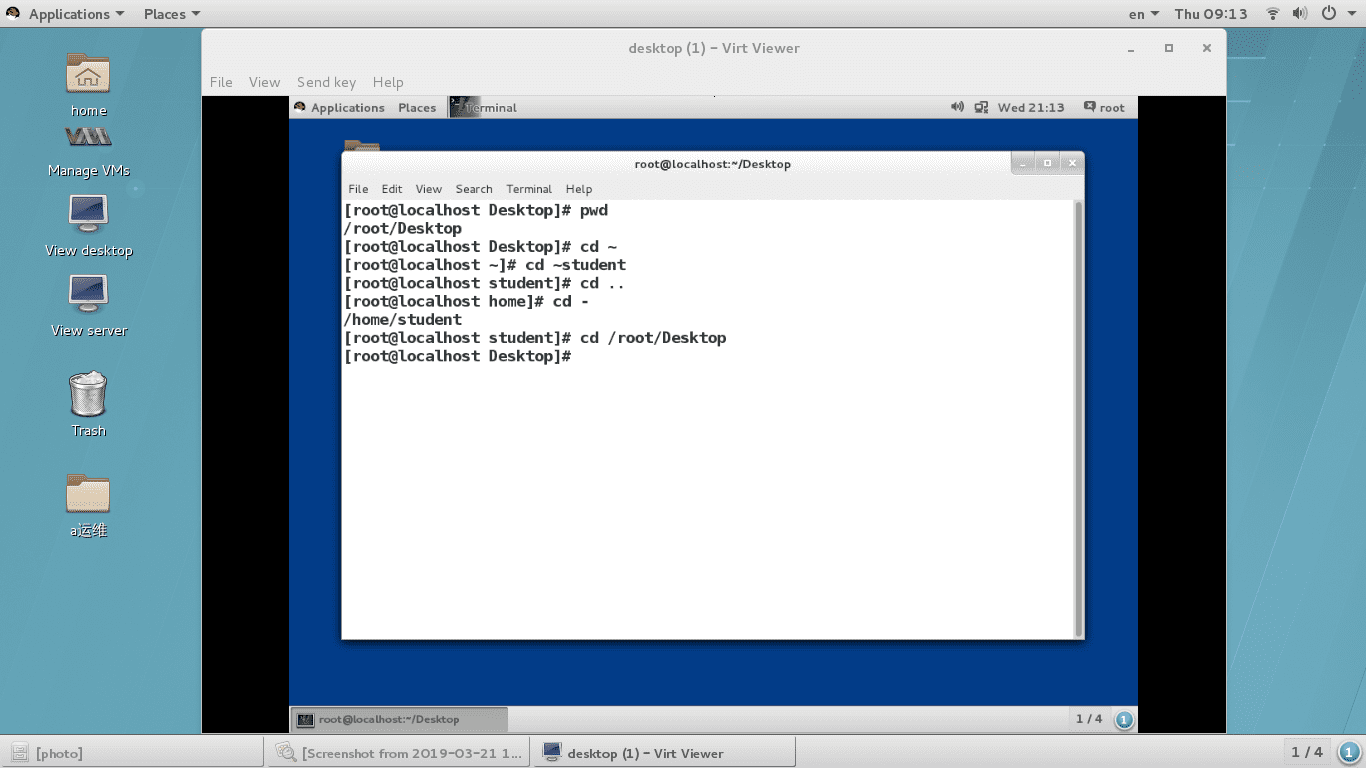Open the terminal window's Help menu
This screenshot has height=768, width=1366.
click(579, 189)
